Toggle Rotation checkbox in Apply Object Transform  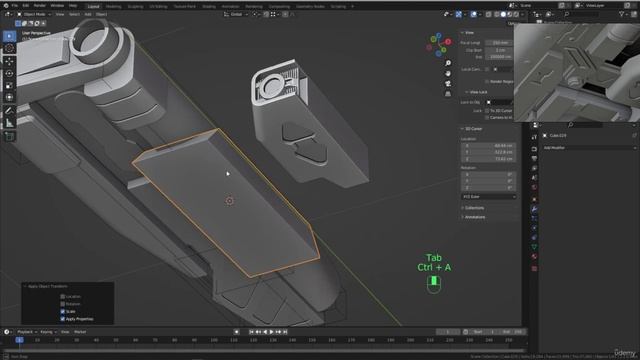(62, 304)
